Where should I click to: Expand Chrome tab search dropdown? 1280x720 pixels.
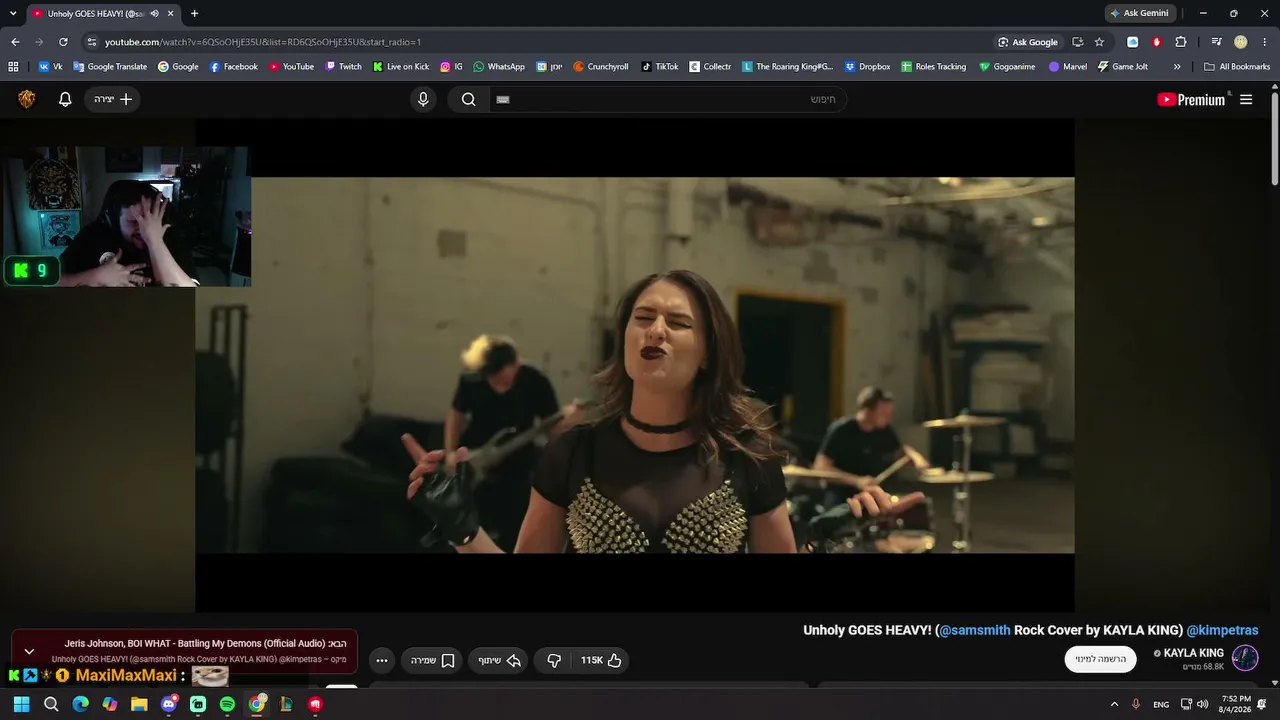coord(13,14)
